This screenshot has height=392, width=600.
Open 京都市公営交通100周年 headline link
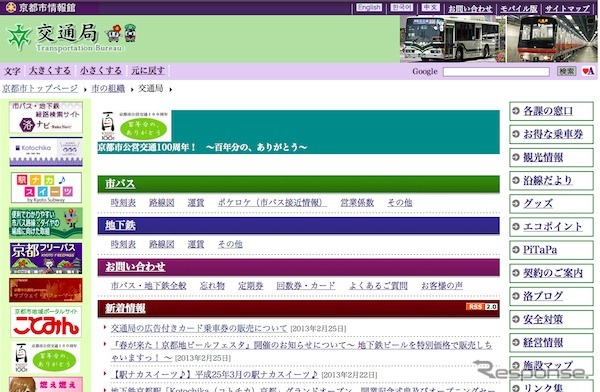click(202, 147)
